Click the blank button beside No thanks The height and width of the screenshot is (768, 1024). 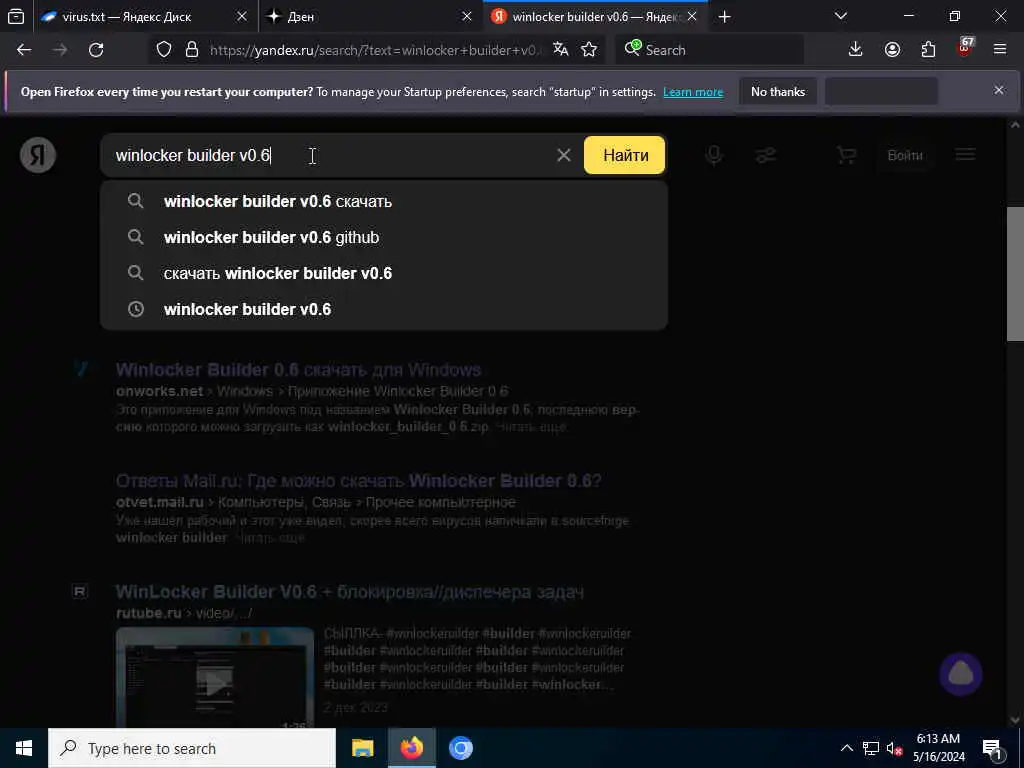click(x=881, y=91)
